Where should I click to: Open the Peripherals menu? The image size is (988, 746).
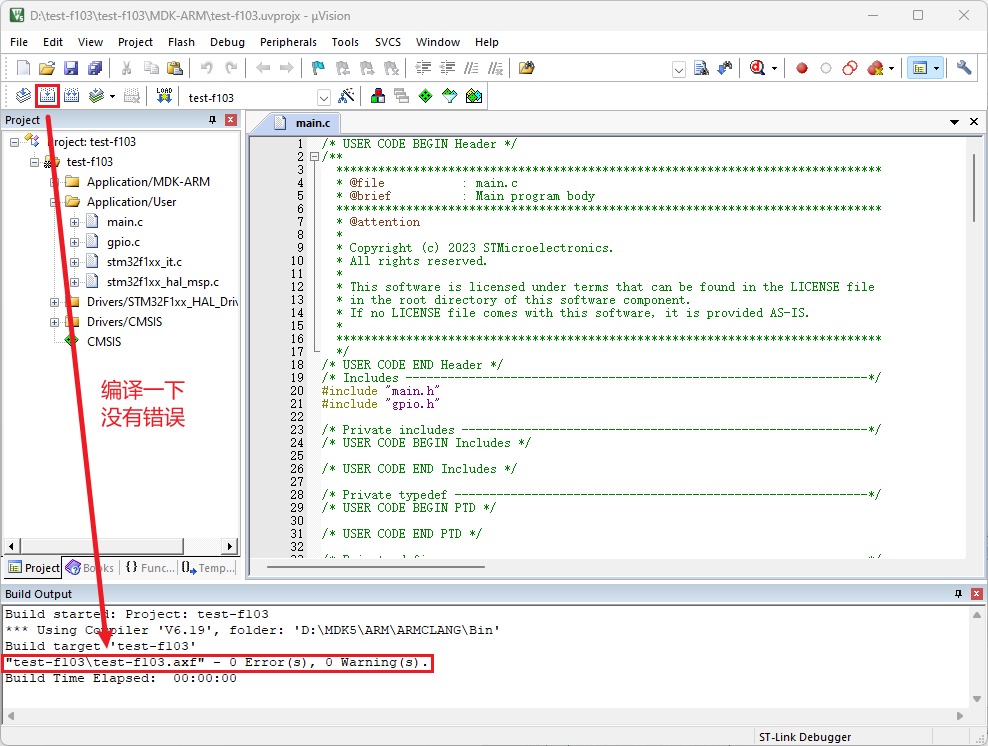(289, 42)
